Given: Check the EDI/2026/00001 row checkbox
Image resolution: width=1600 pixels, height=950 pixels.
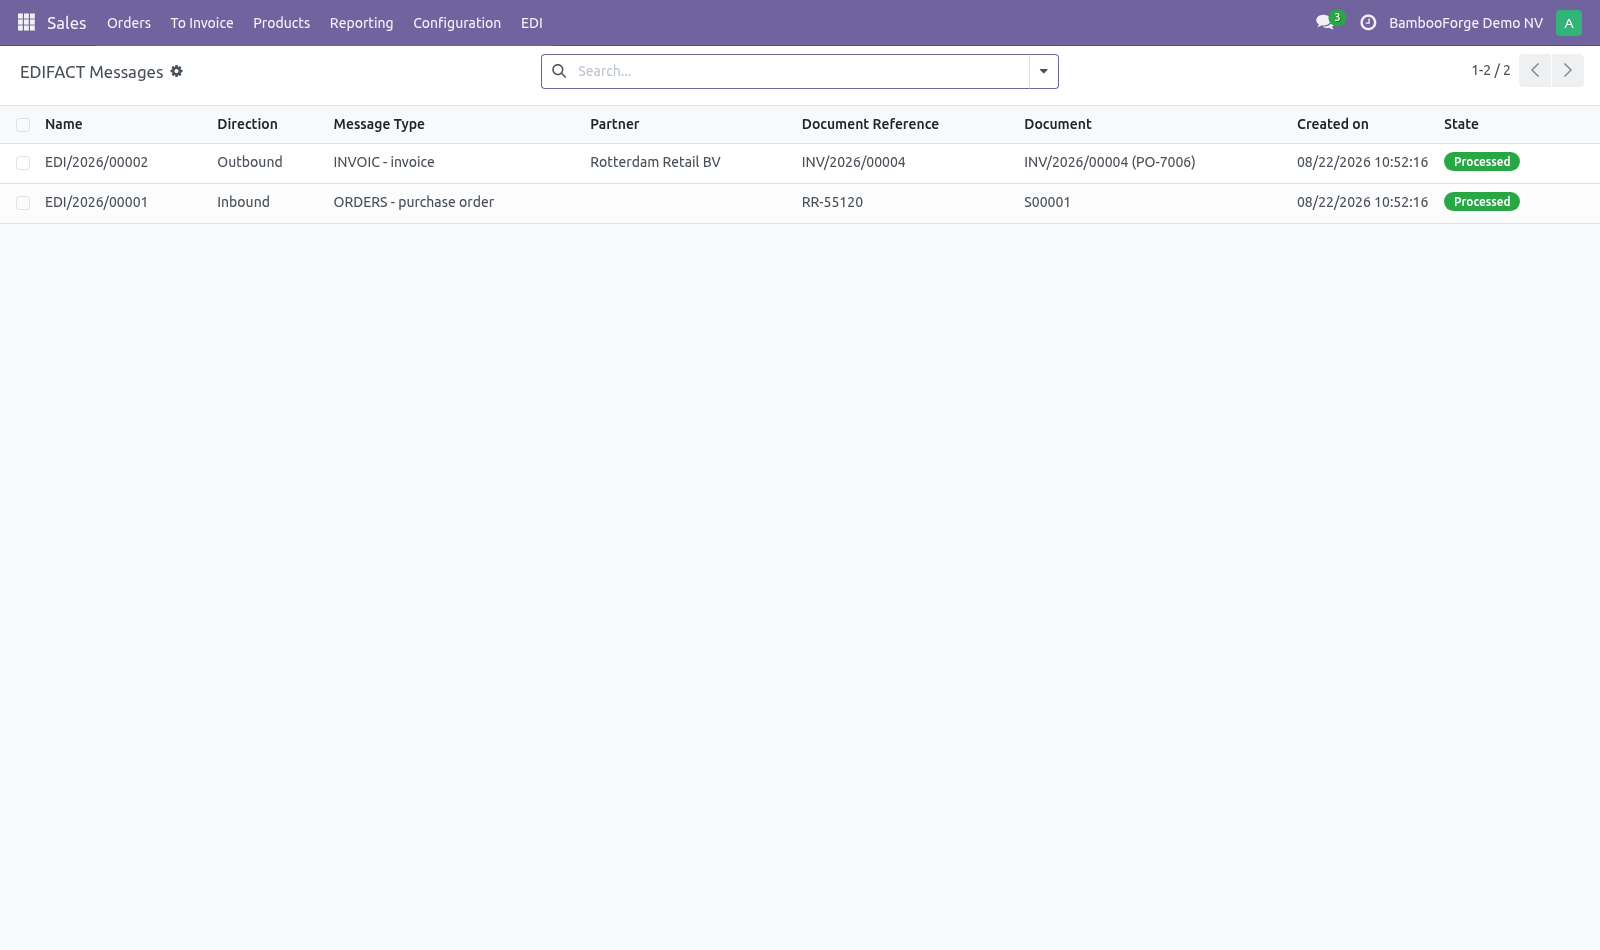Looking at the screenshot, I should coord(23,202).
